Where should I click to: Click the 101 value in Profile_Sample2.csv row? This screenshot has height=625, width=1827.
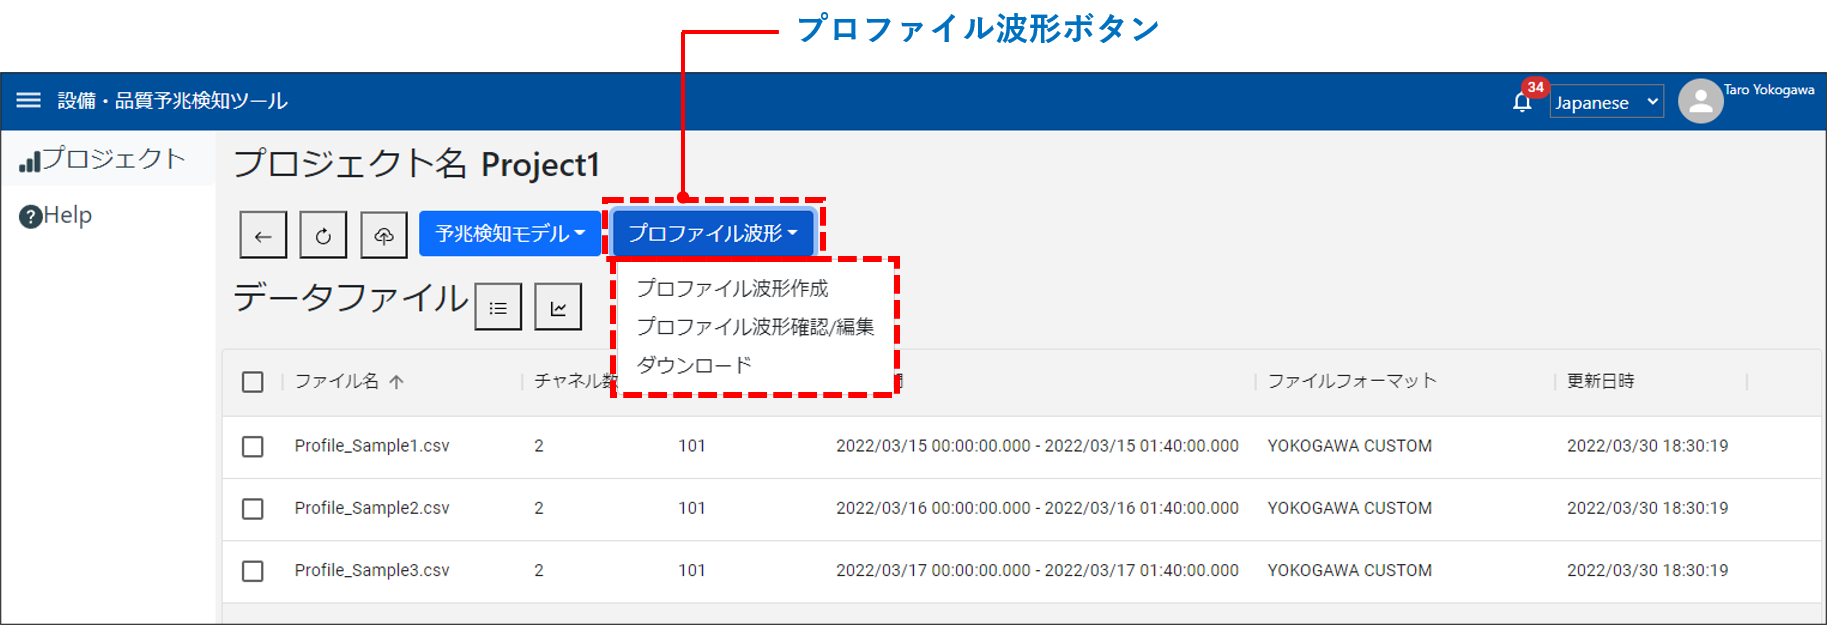coord(692,508)
